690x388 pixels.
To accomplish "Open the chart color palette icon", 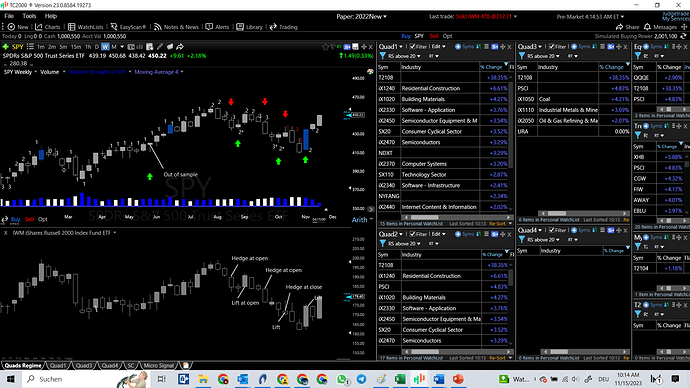I will (x=370, y=72).
